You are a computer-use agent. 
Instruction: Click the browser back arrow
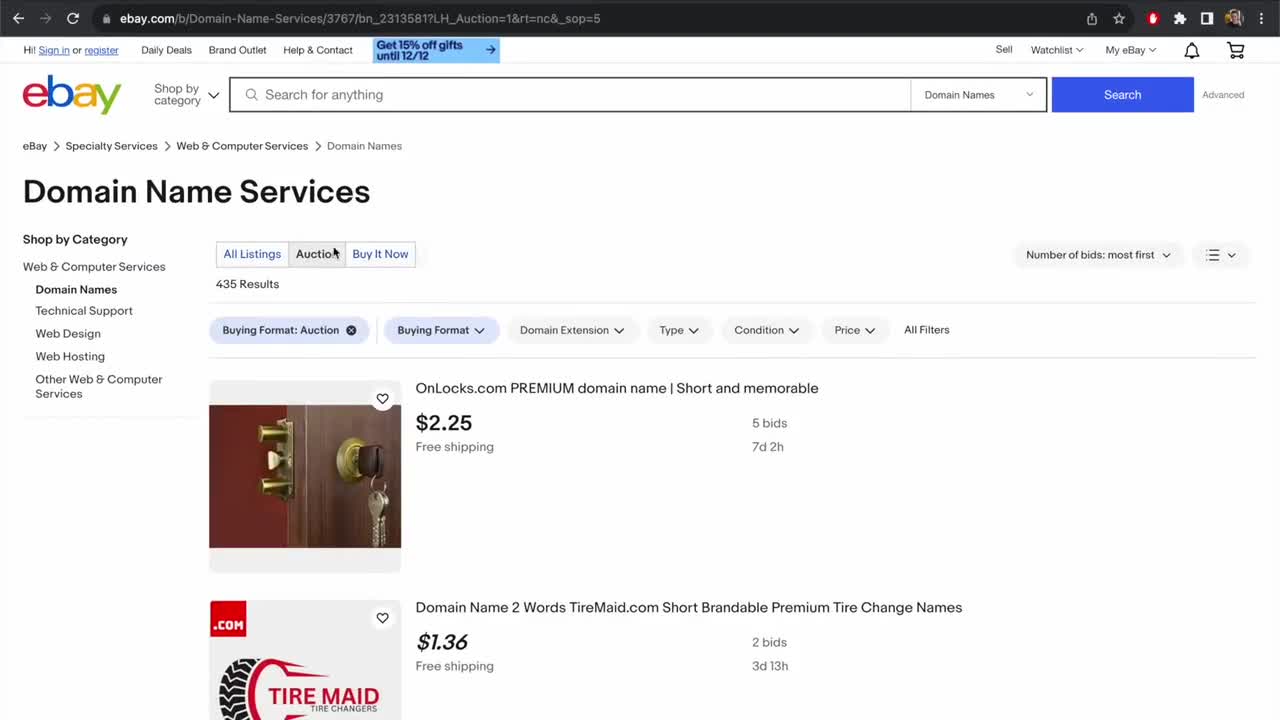point(18,18)
